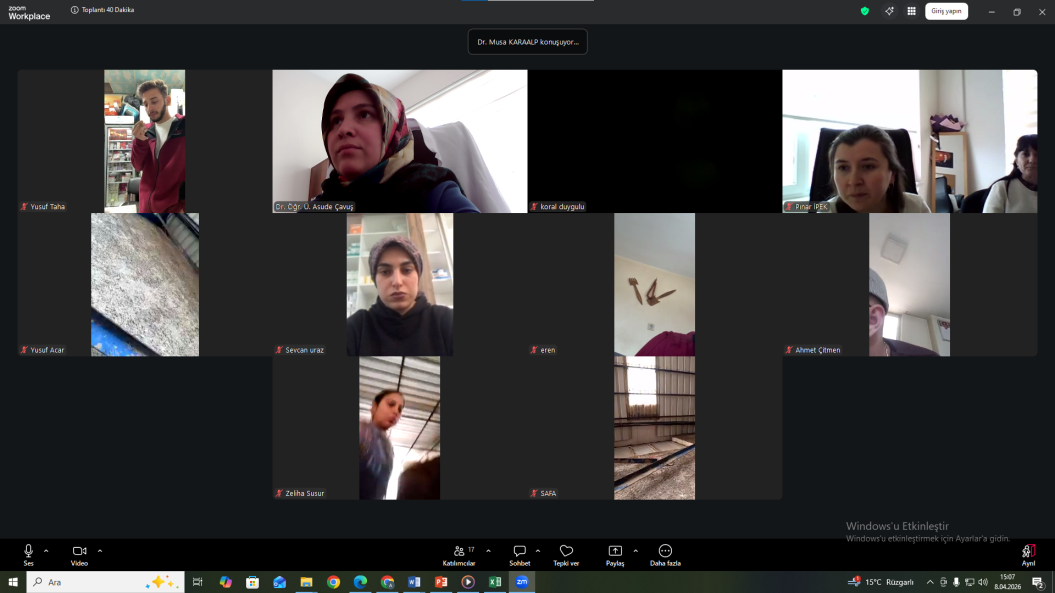Screen dimensions: 1055x593
Task: Open the AI Companion sparkle icon
Action: coord(889,11)
